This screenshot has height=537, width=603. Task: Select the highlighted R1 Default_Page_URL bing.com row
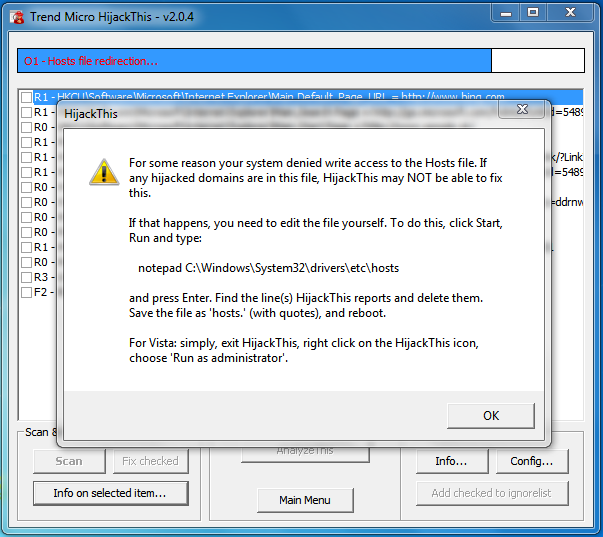[308, 96]
